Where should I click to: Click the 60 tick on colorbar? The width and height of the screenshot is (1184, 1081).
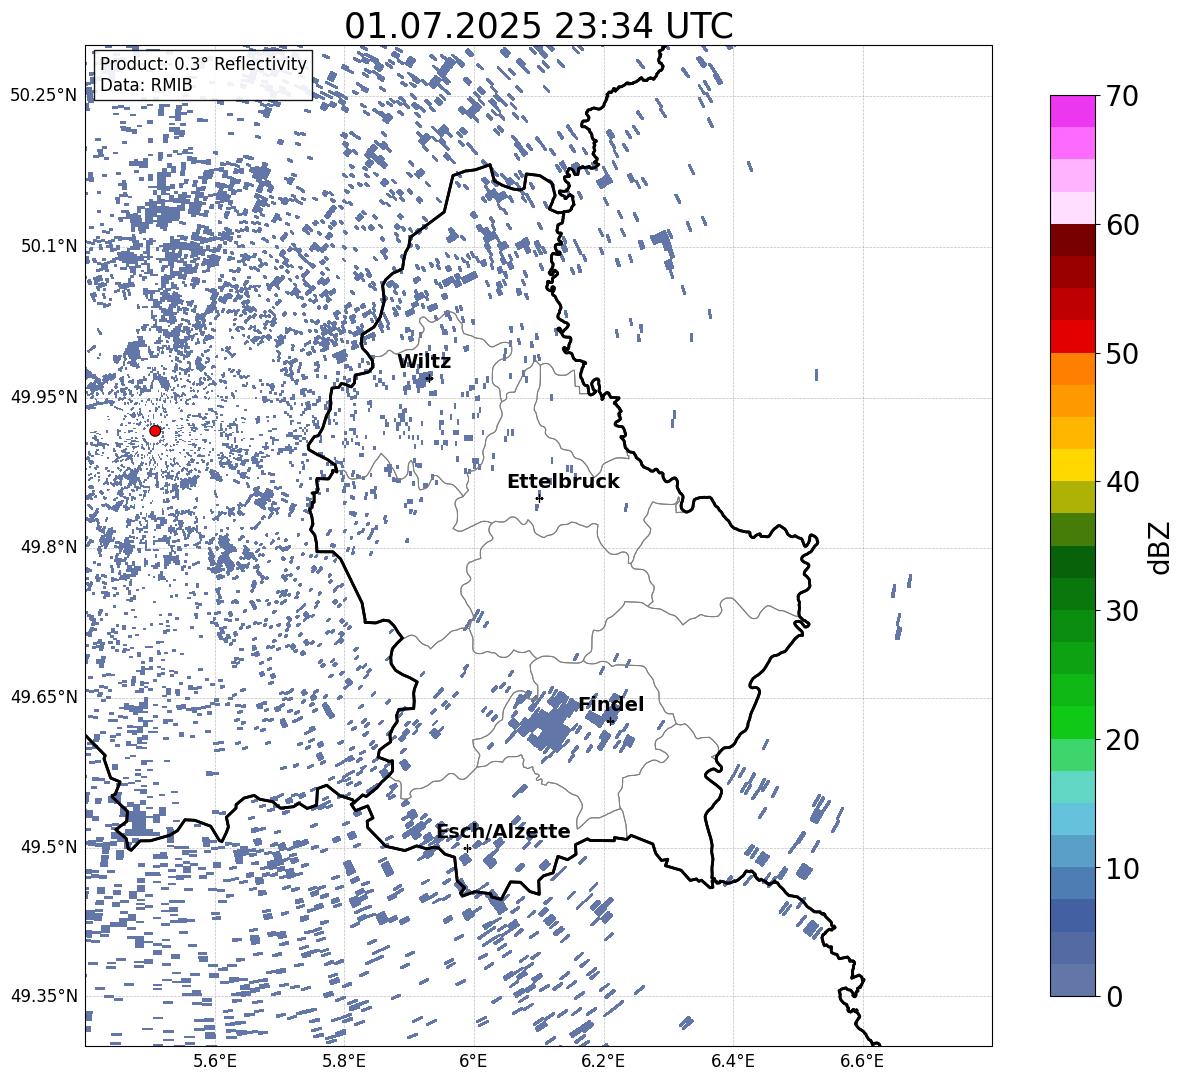(x=1123, y=225)
